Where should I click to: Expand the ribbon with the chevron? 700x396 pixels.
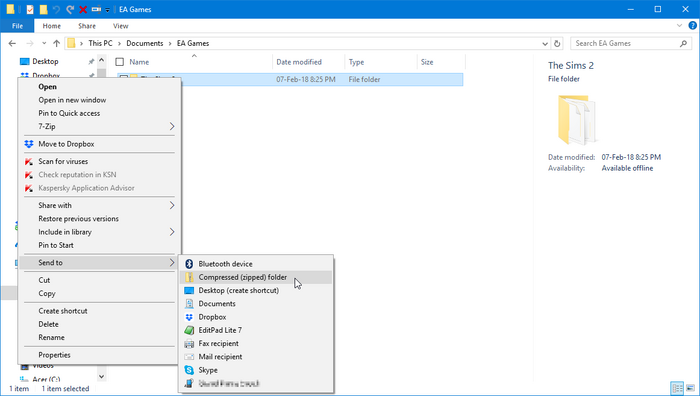(679, 26)
